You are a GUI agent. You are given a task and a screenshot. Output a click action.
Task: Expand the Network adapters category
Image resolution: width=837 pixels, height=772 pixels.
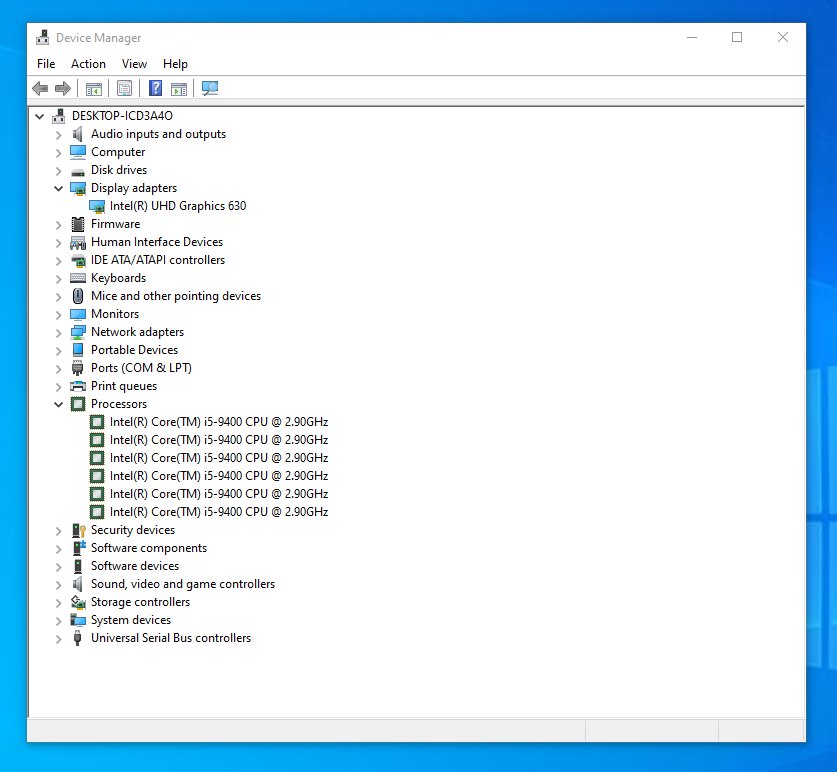[59, 333]
